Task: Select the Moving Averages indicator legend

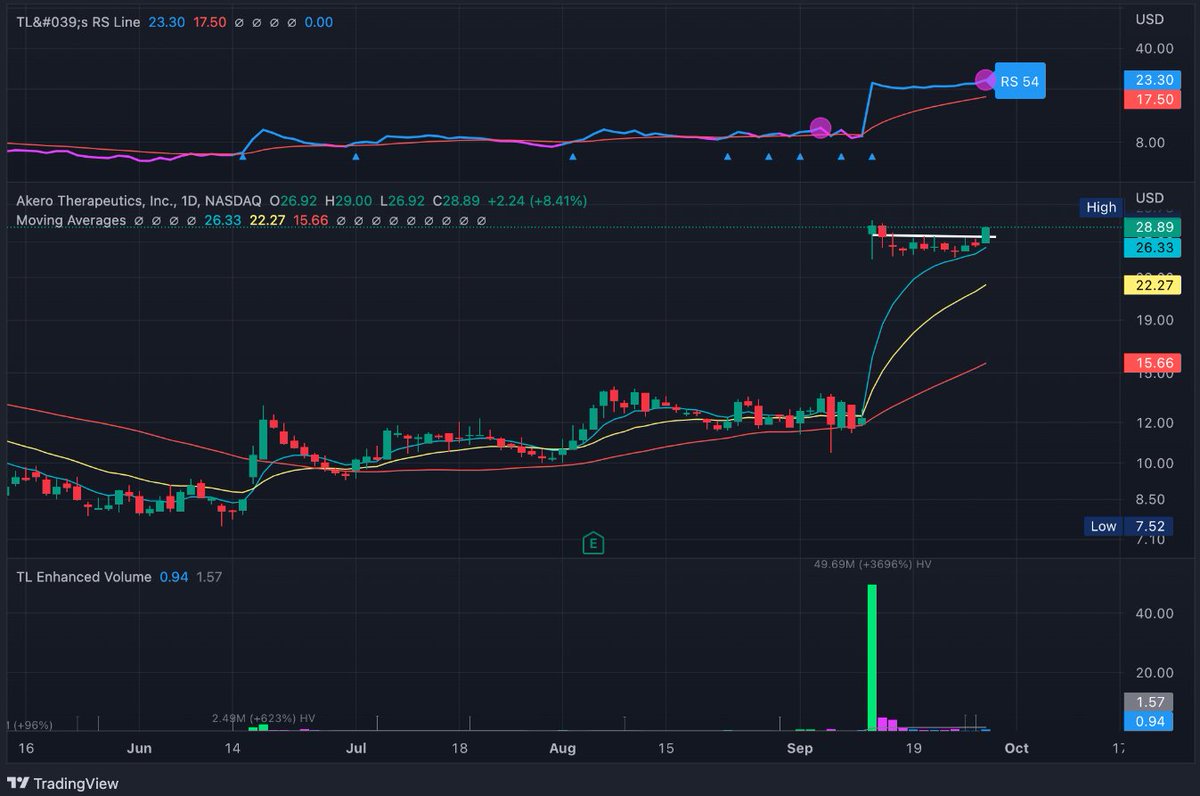Action: (x=71, y=220)
